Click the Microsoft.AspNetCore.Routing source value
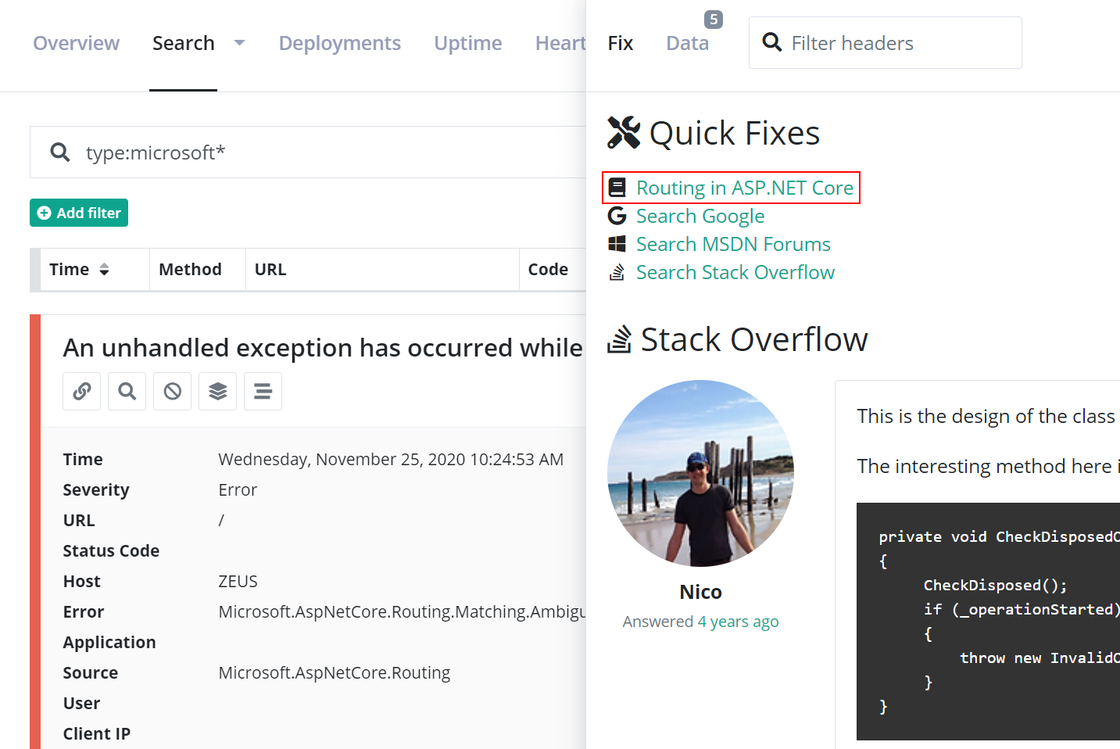The width and height of the screenshot is (1120, 749). [x=334, y=673]
